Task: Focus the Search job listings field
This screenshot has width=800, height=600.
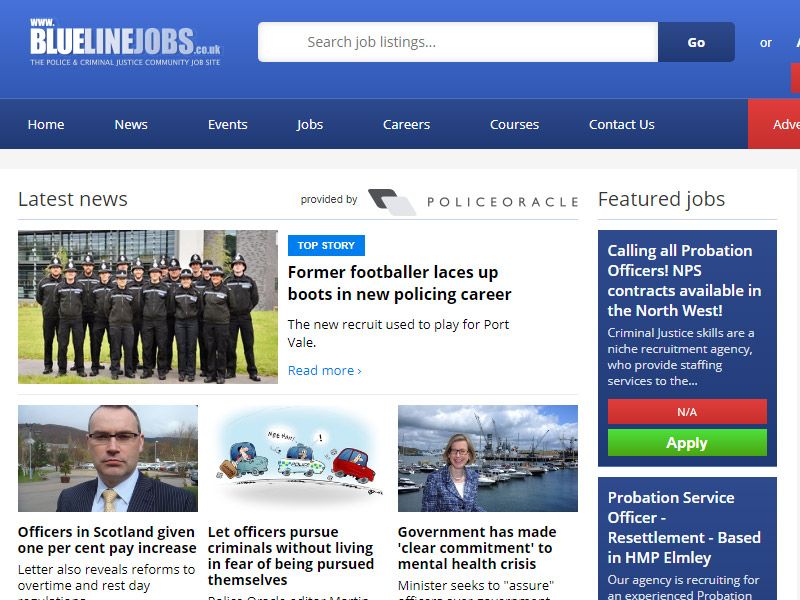Action: (458, 42)
